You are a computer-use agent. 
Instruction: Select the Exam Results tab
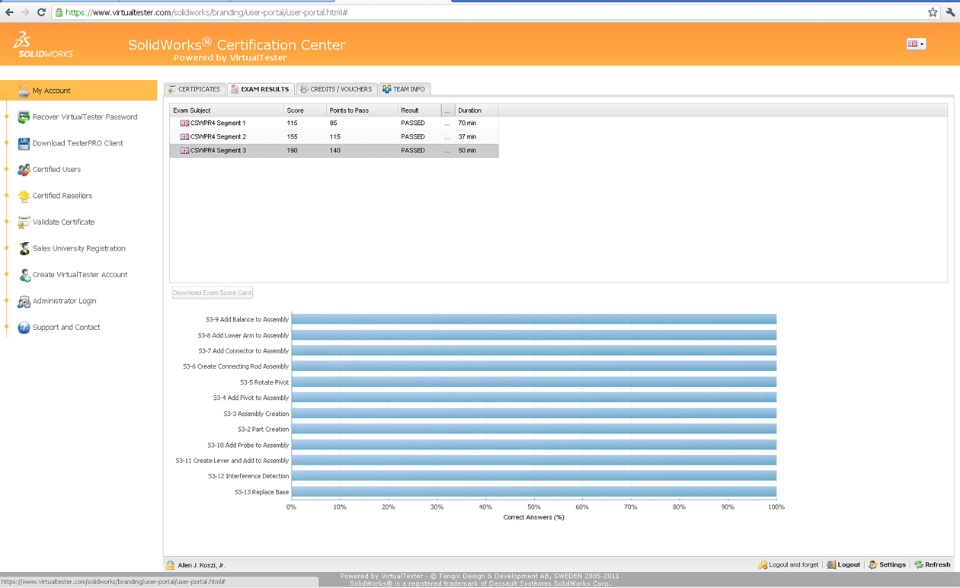click(x=260, y=89)
